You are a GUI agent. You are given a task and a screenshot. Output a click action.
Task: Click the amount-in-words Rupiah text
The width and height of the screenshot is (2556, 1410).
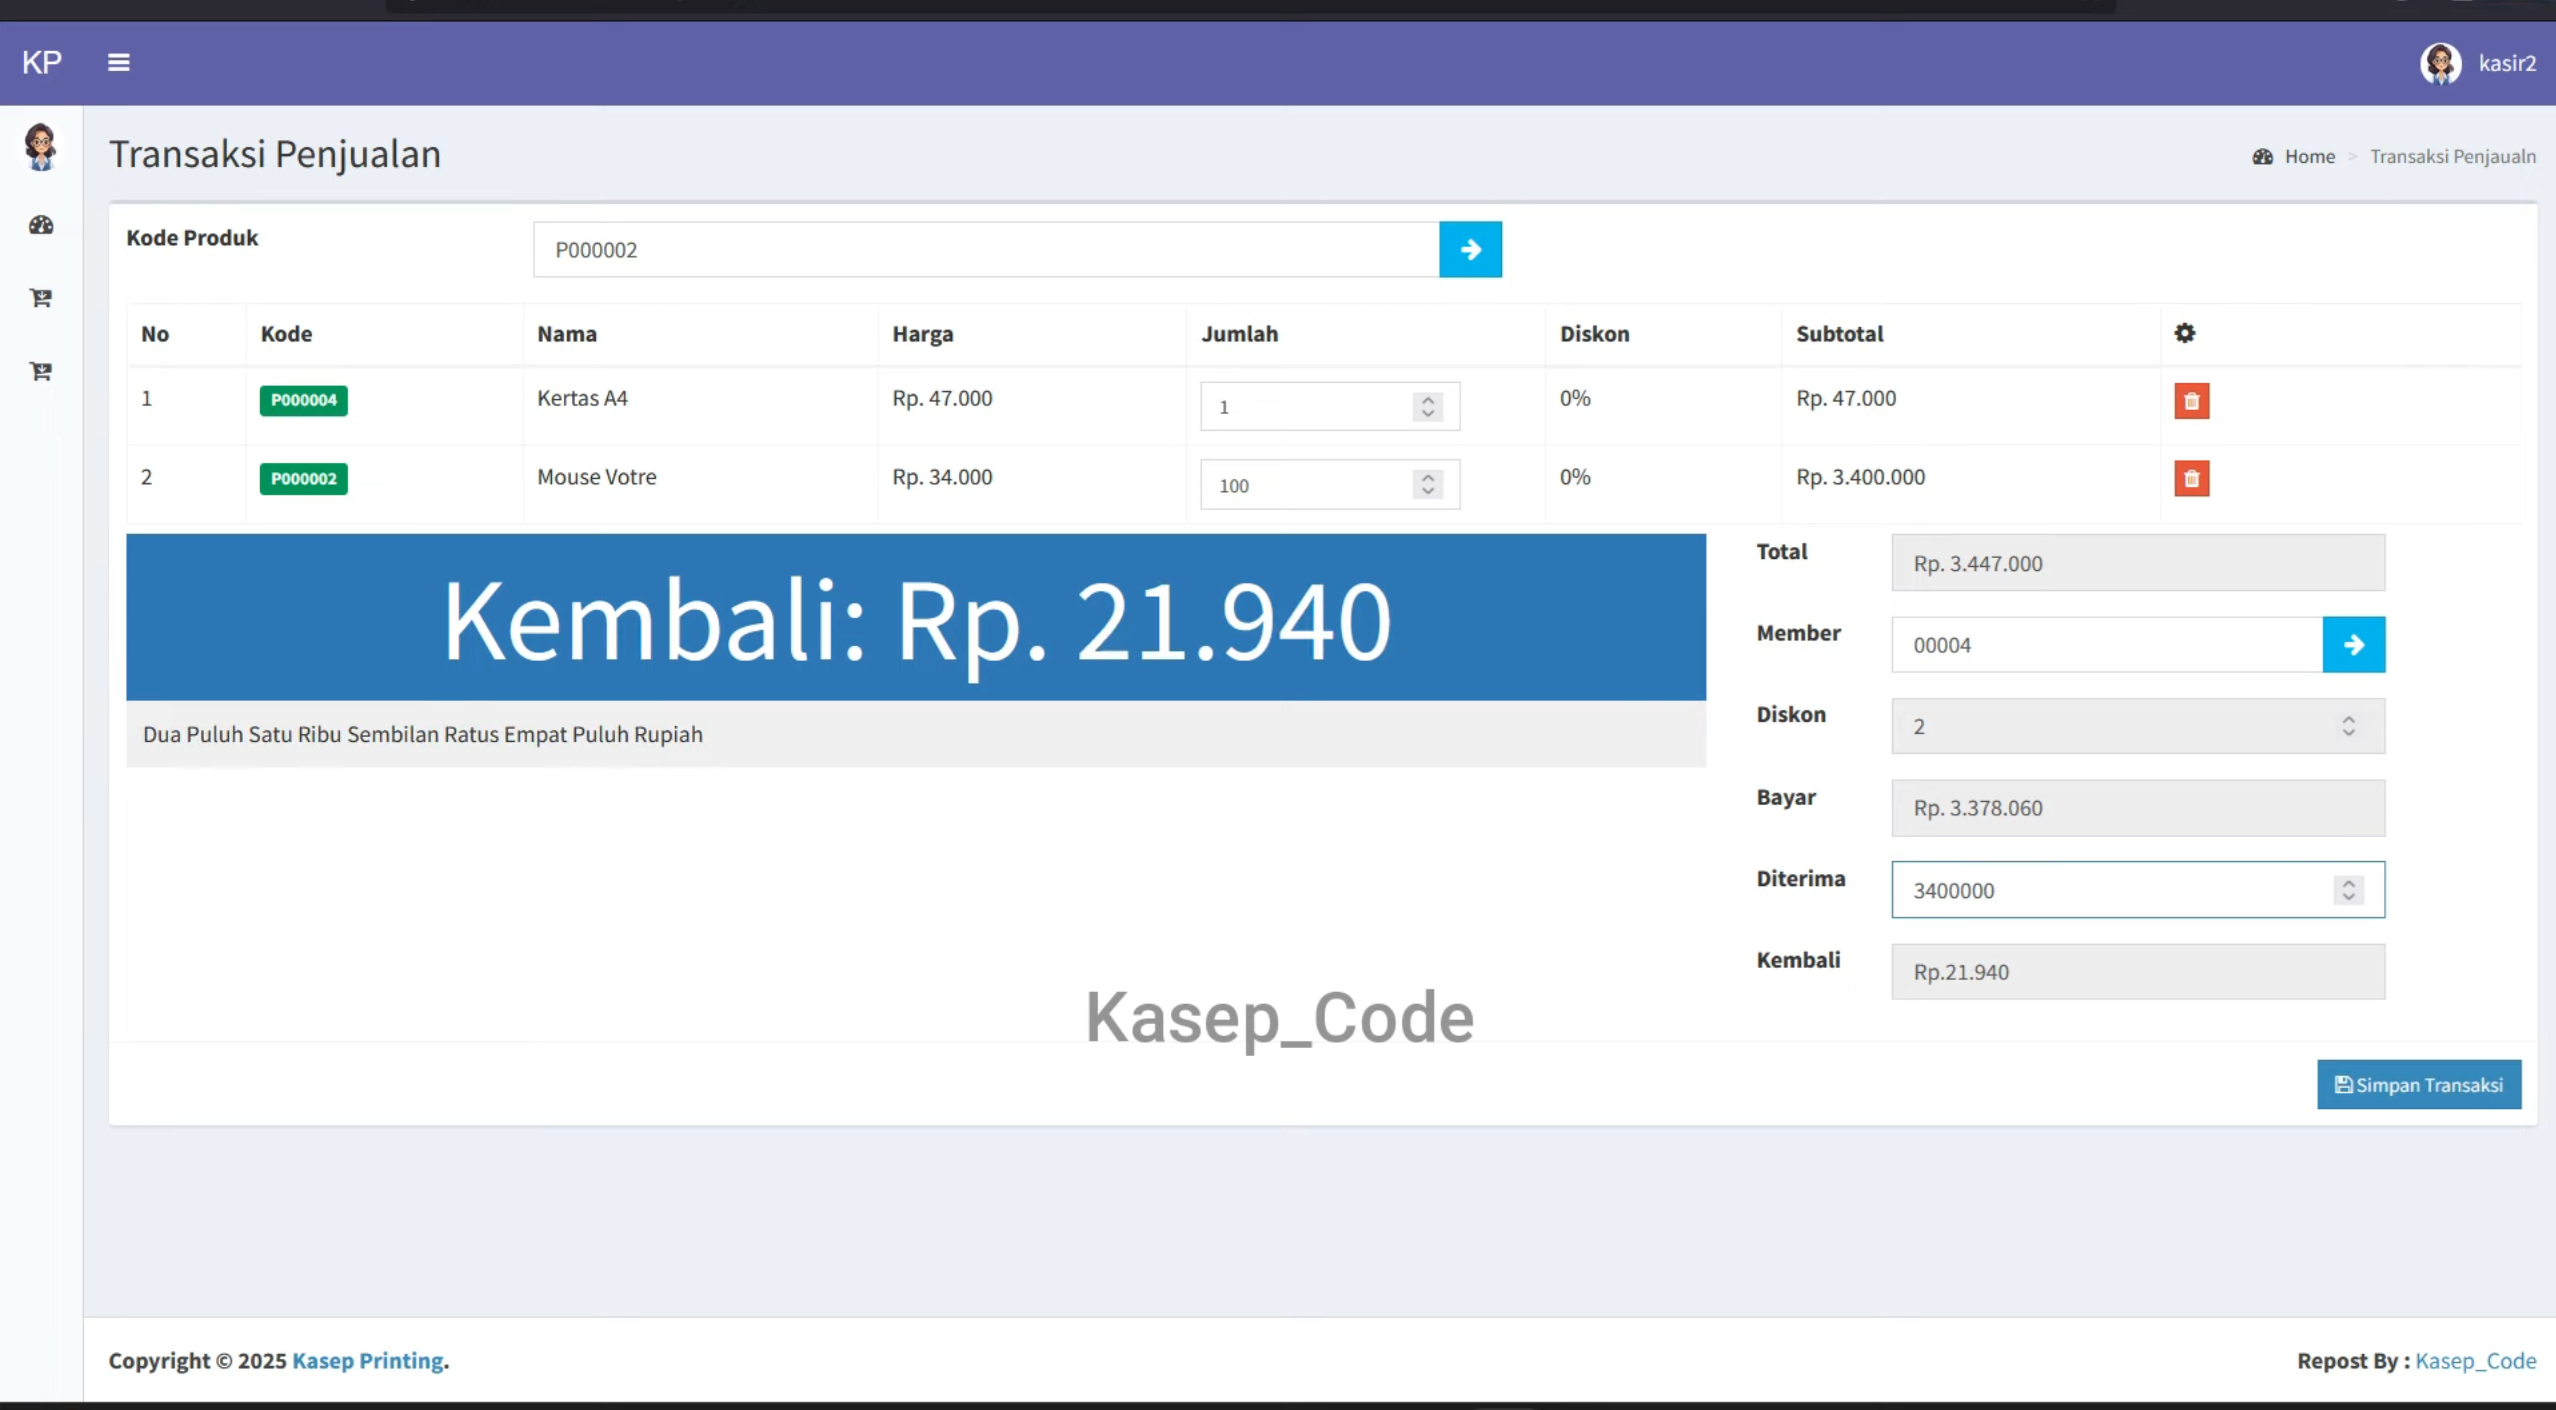tap(423, 734)
